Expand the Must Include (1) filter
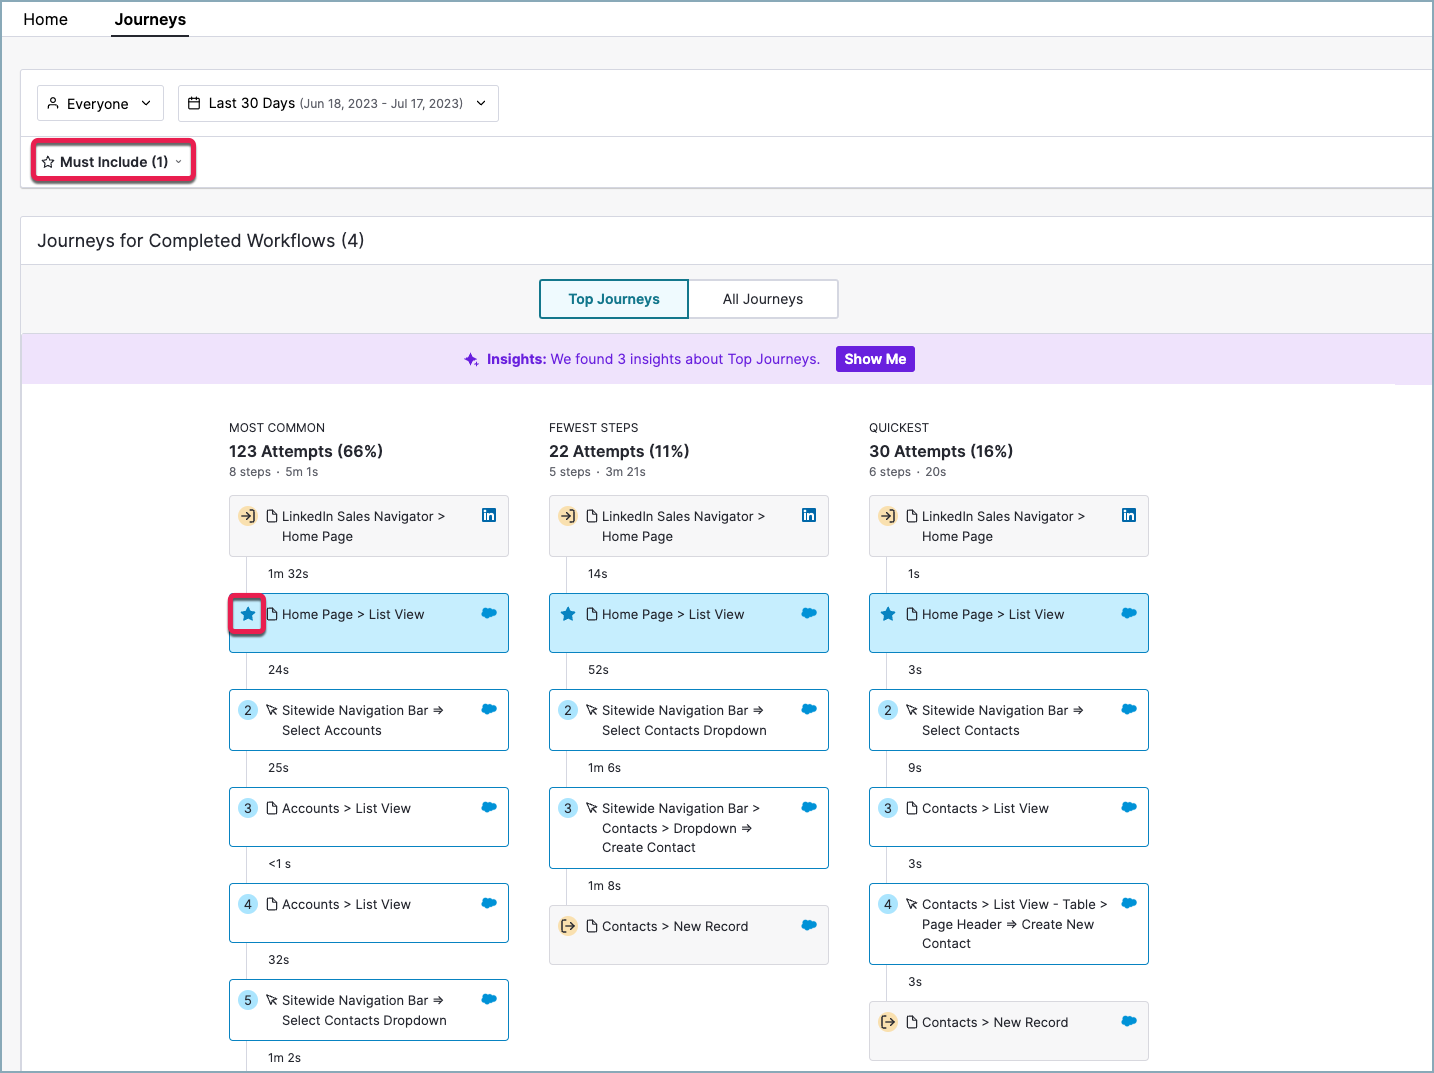This screenshot has width=1434, height=1073. coord(113,161)
